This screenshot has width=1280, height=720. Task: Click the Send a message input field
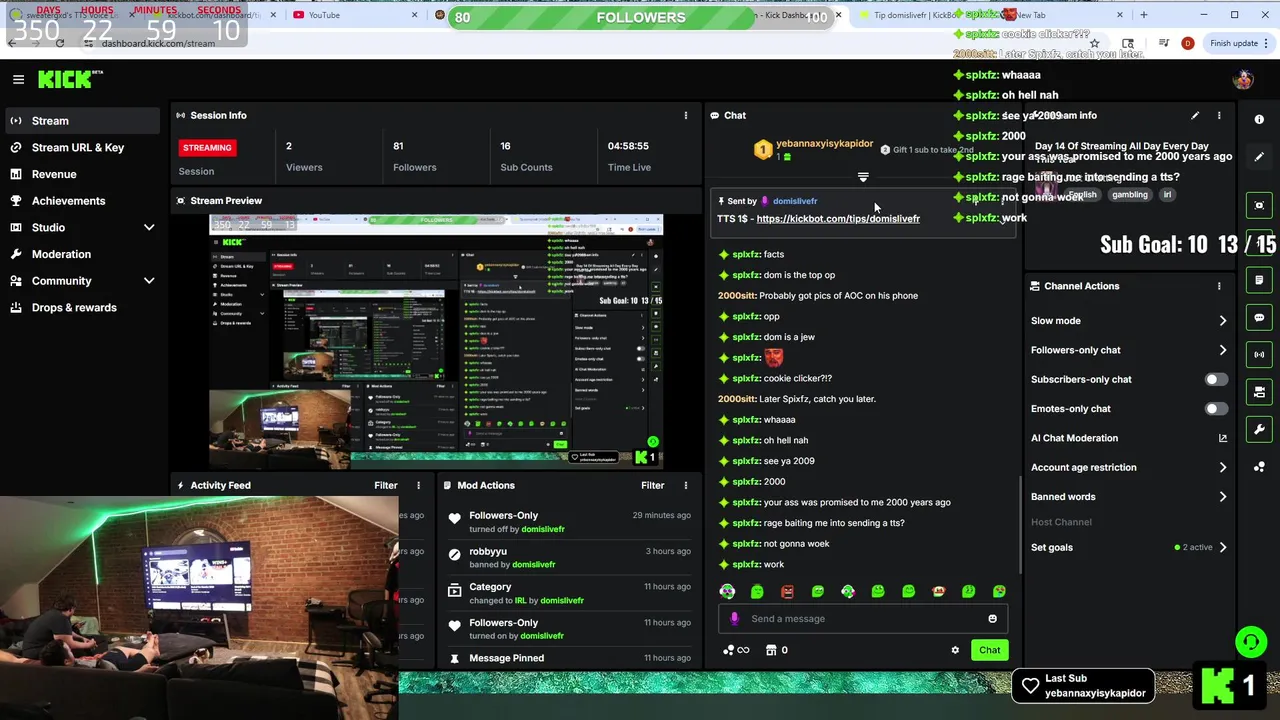[x=863, y=618]
